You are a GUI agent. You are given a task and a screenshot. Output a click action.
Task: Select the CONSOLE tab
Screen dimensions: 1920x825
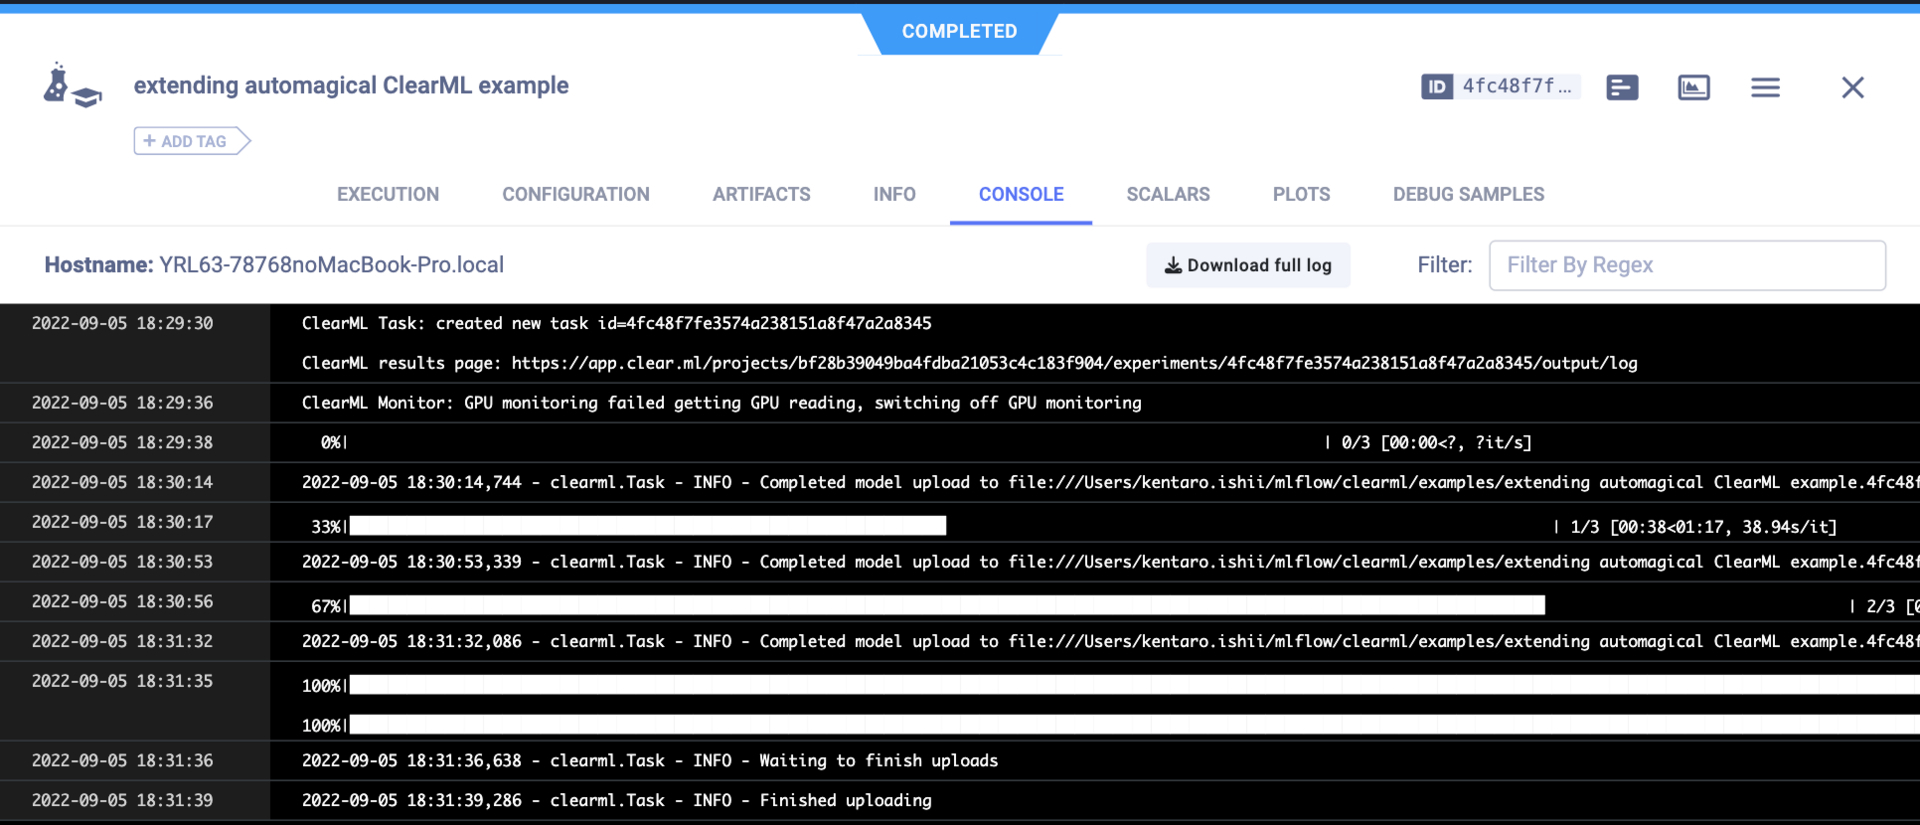click(x=1021, y=194)
